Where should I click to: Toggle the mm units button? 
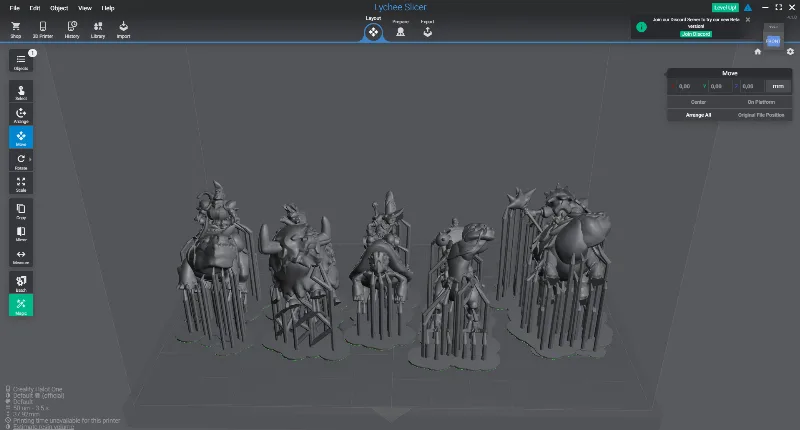pyautogui.click(x=778, y=86)
